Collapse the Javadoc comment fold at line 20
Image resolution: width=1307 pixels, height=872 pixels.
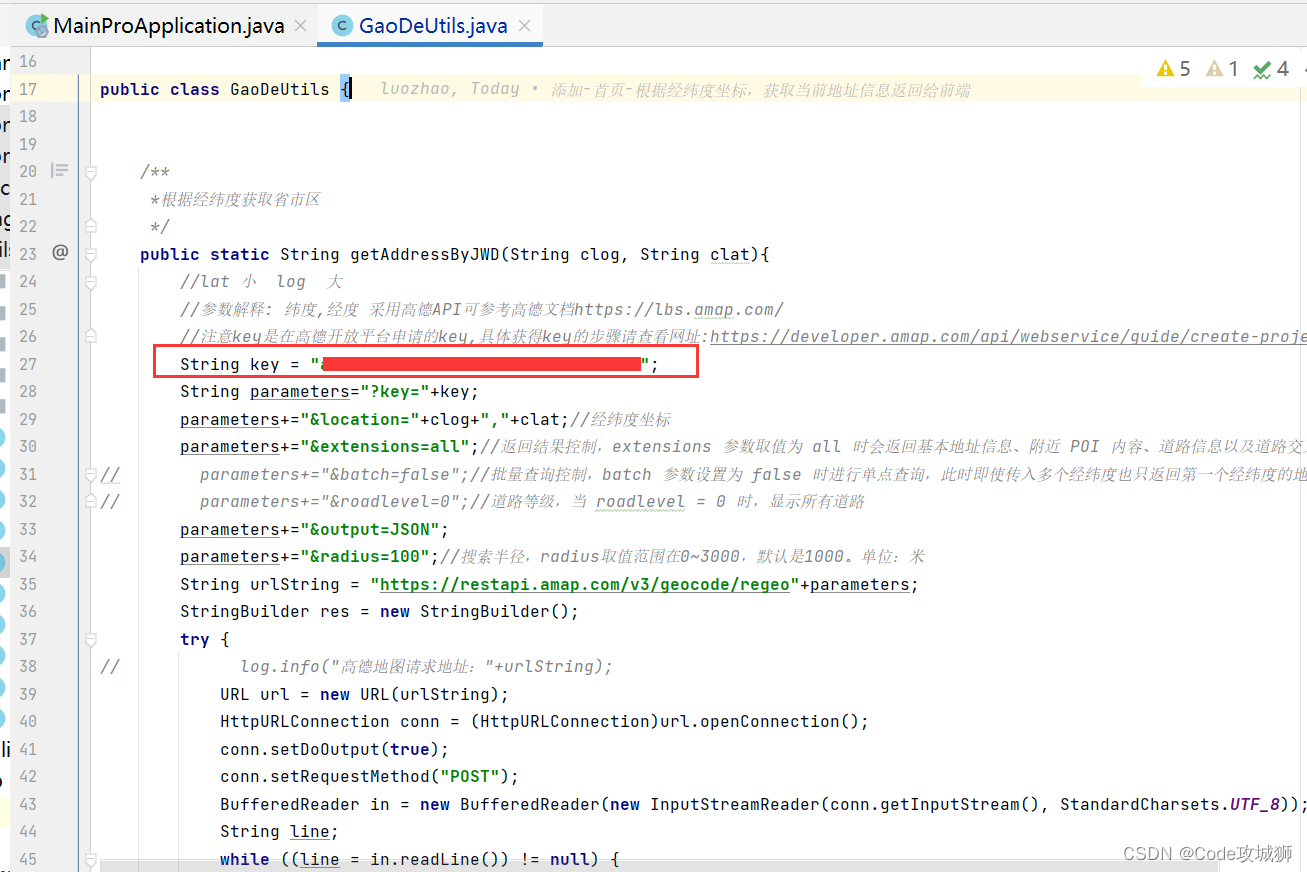(x=91, y=172)
